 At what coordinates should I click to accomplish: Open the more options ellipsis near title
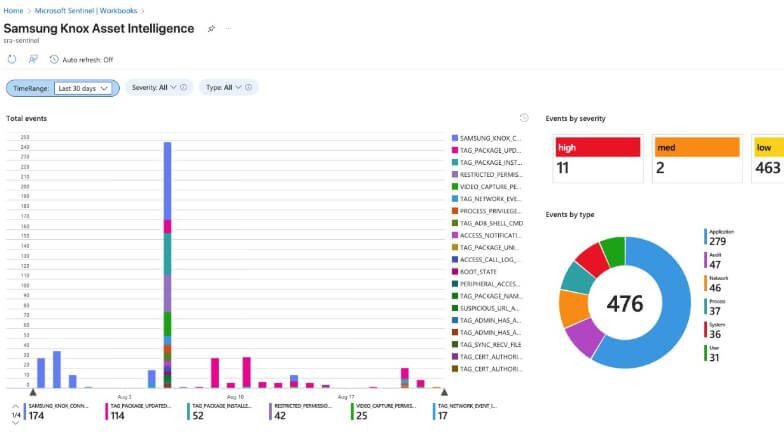228,29
